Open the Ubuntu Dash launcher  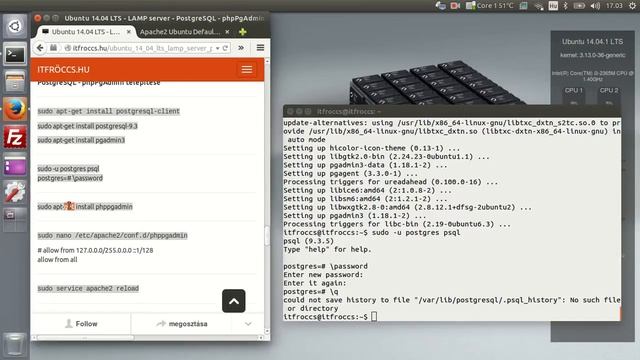(x=15, y=27)
